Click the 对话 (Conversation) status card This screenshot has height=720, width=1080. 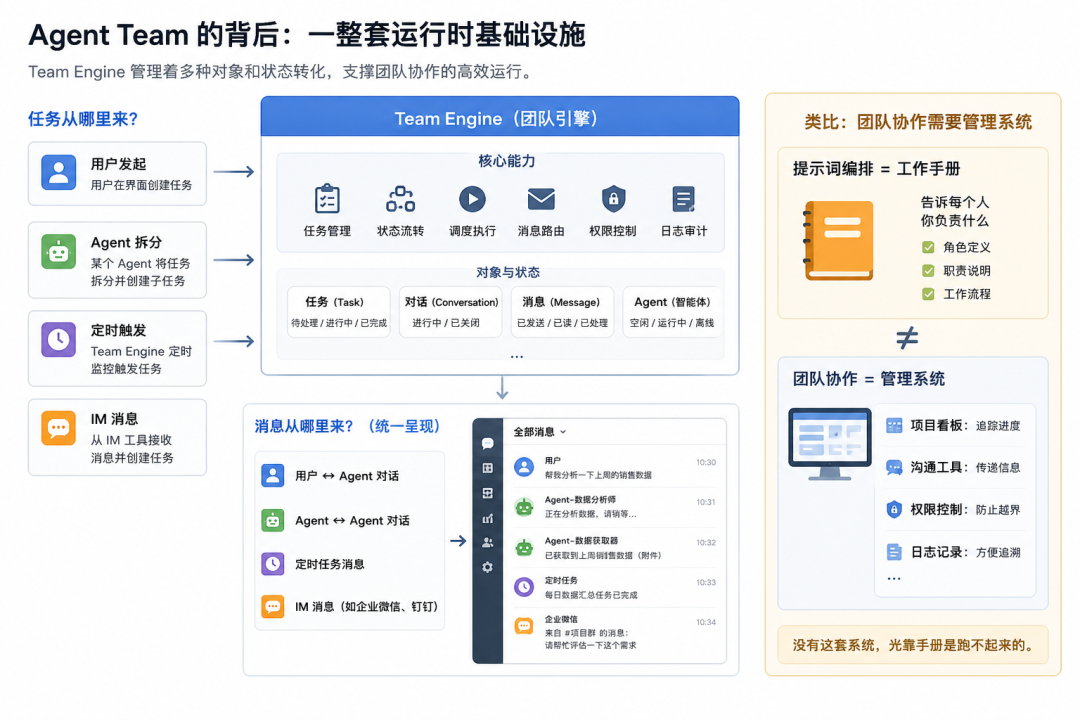[451, 312]
